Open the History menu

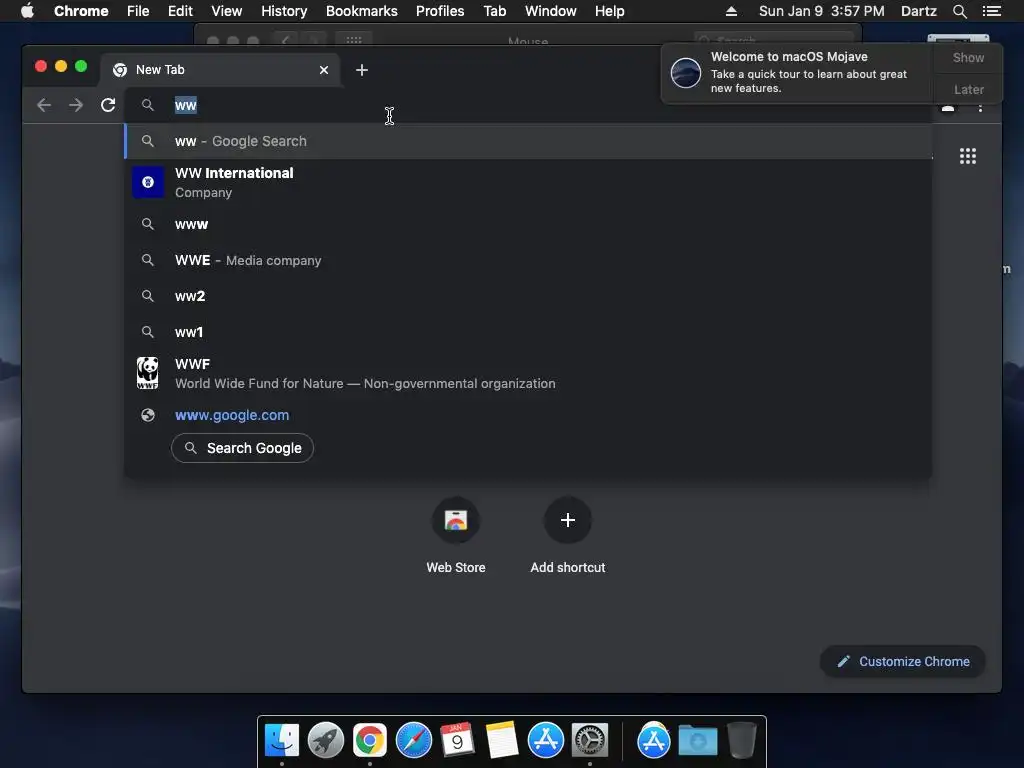pos(284,11)
